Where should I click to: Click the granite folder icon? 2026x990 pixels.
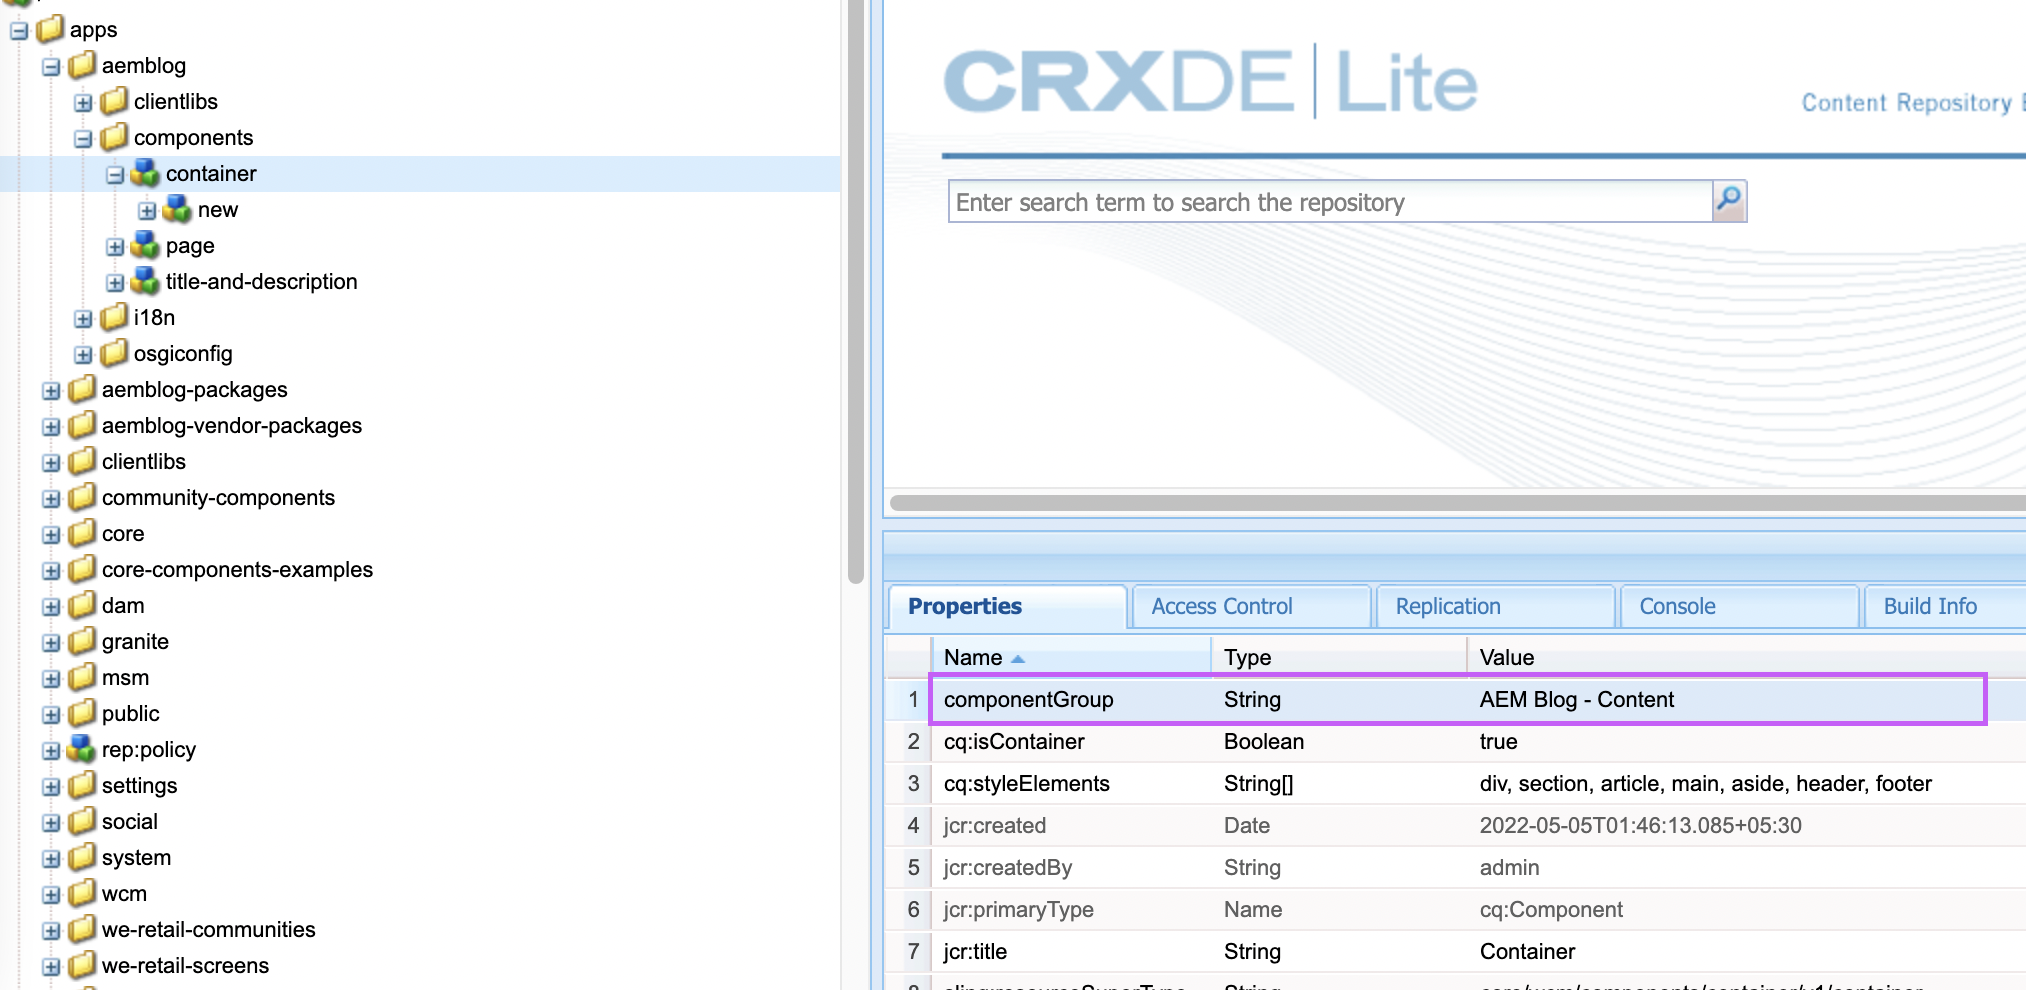coord(82,641)
